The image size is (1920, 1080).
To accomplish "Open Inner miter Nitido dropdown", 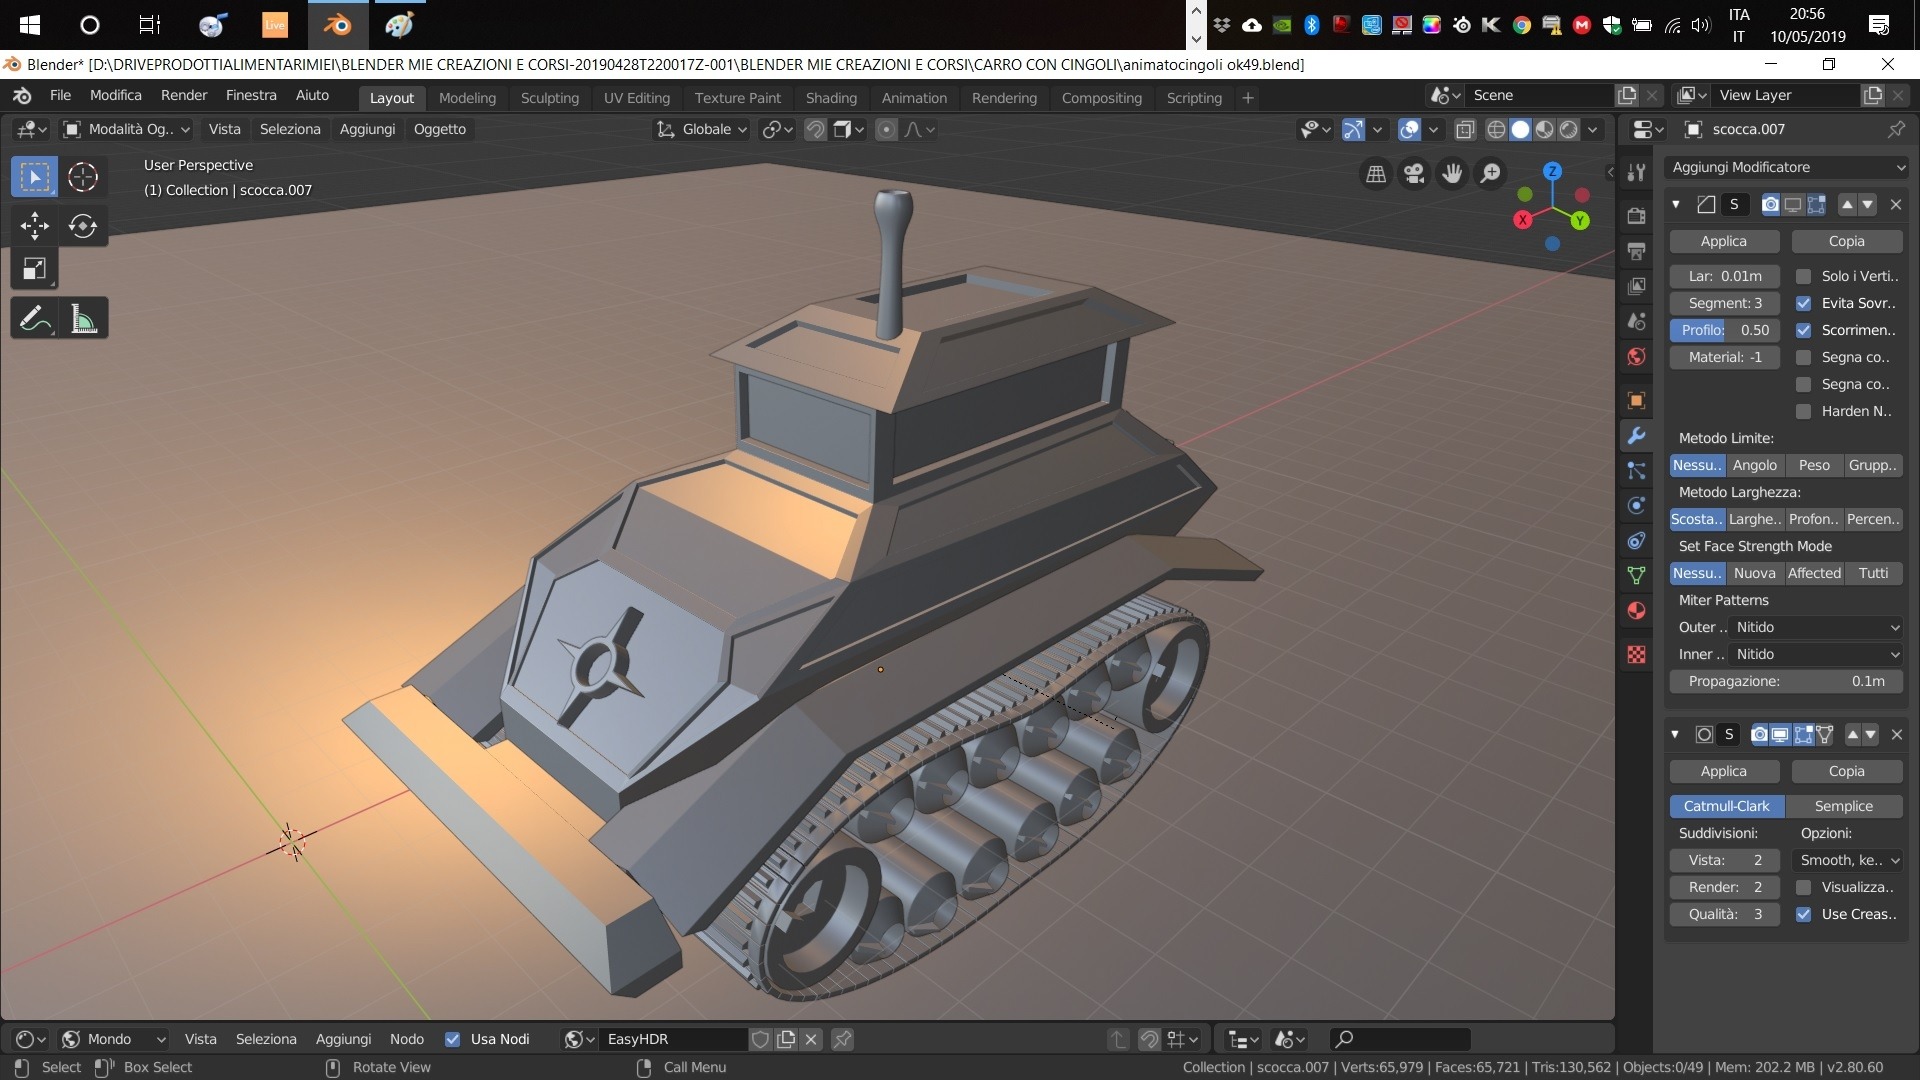I will point(1817,654).
